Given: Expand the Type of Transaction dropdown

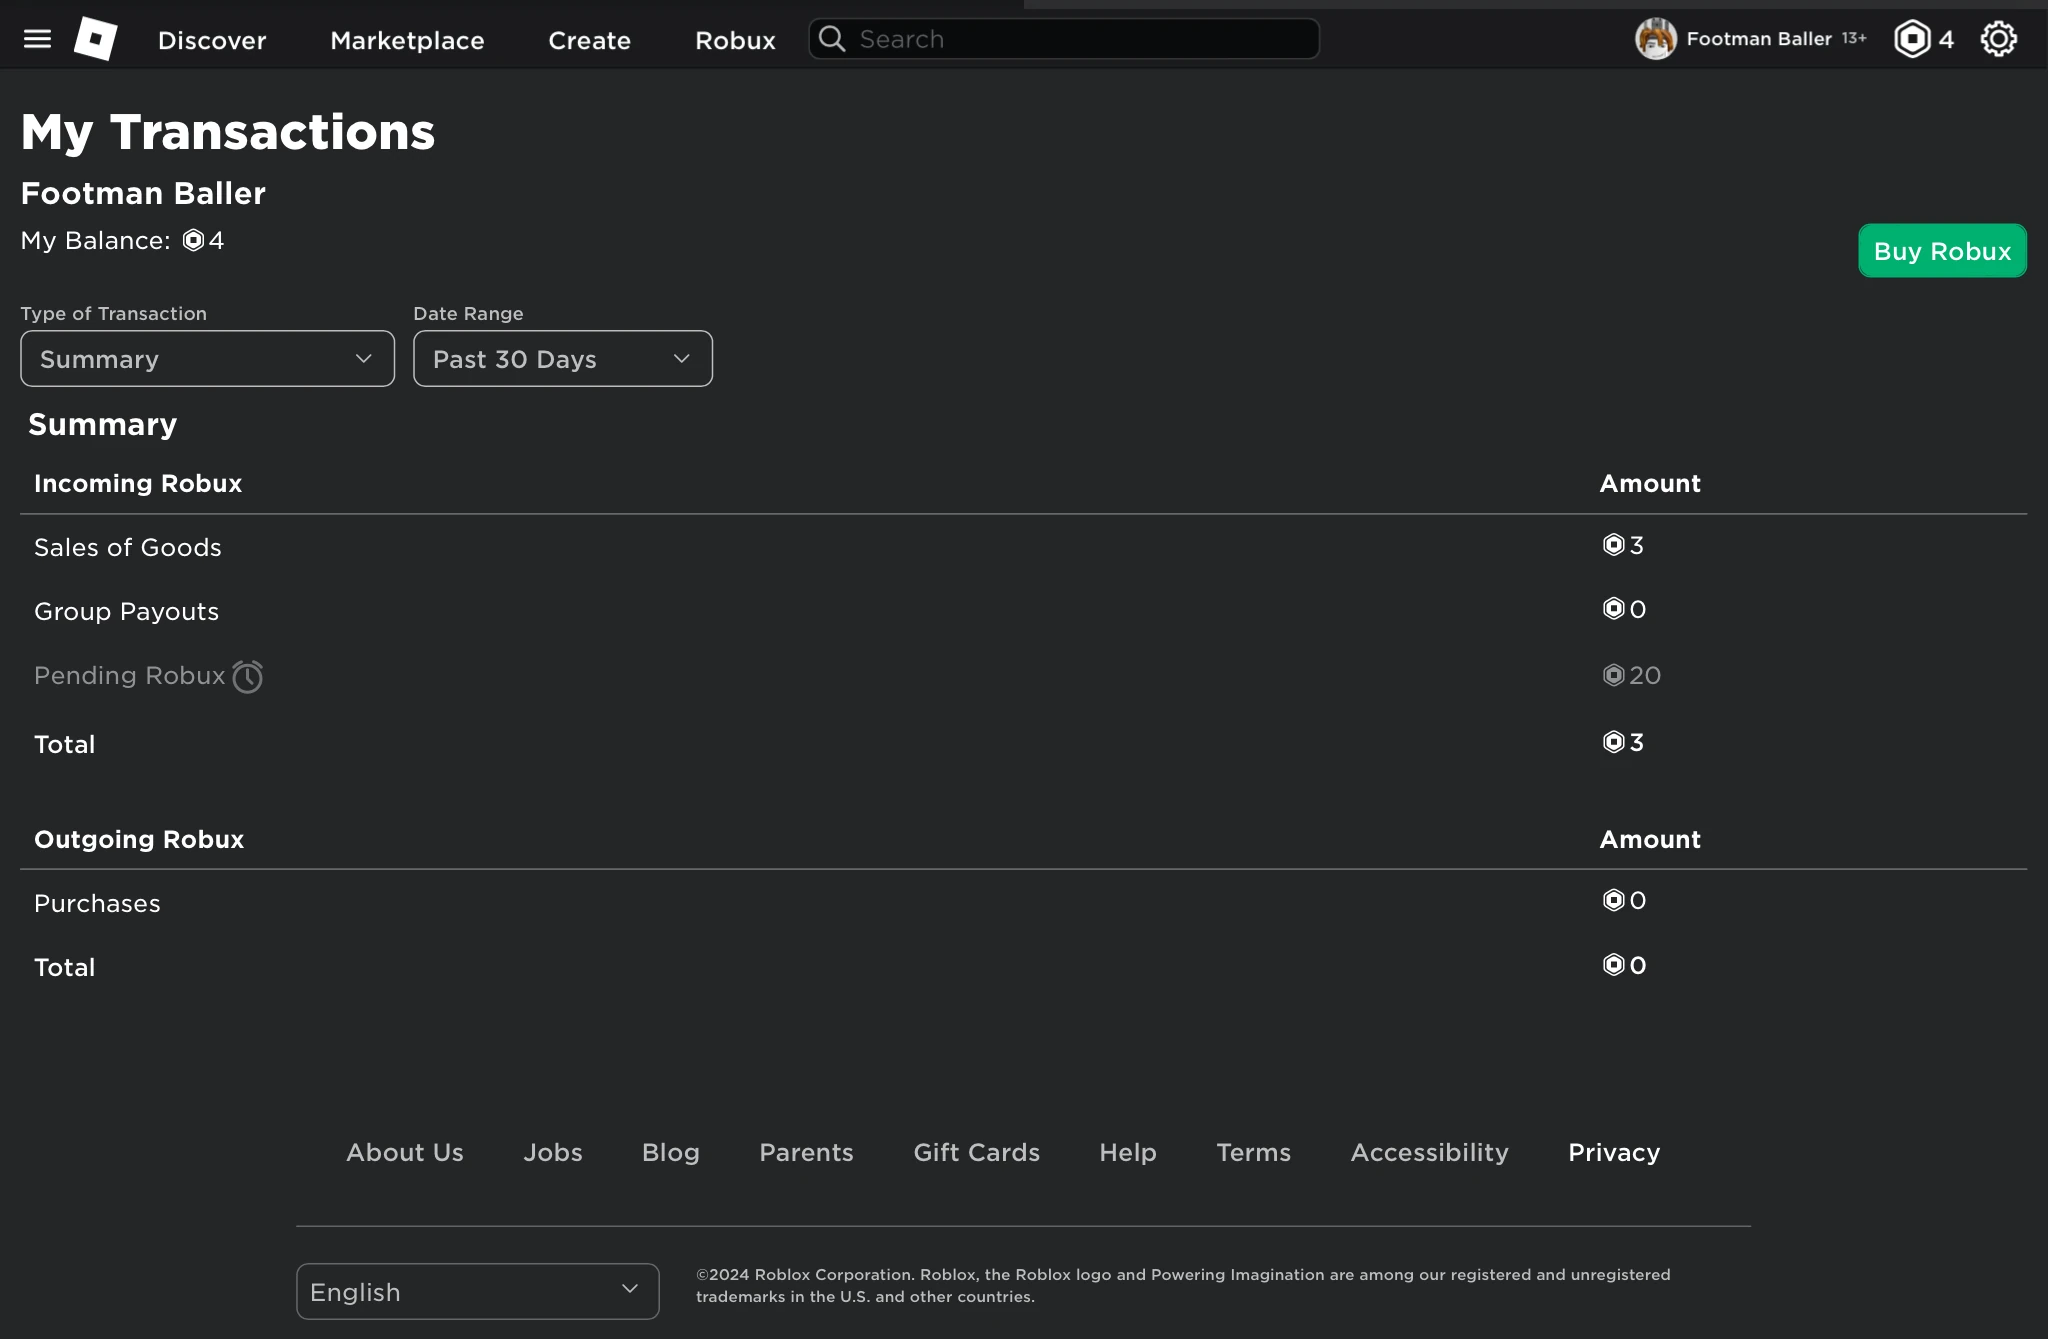Looking at the screenshot, I should click(207, 359).
